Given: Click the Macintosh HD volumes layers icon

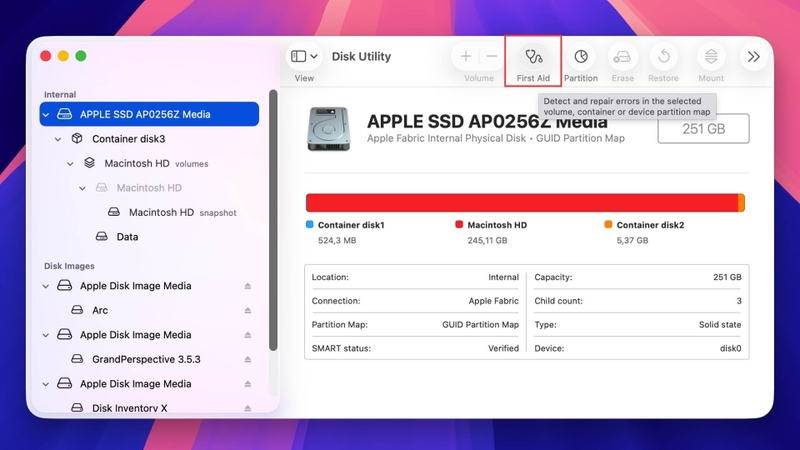Looking at the screenshot, I should tap(89, 163).
